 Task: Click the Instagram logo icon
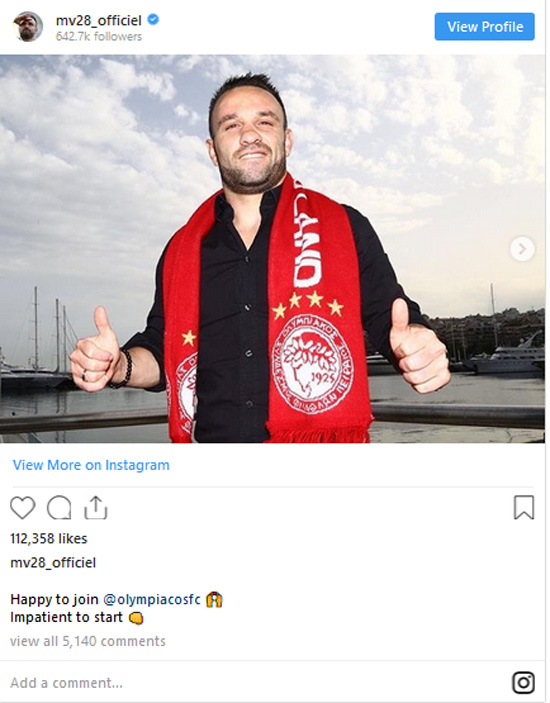point(523,683)
